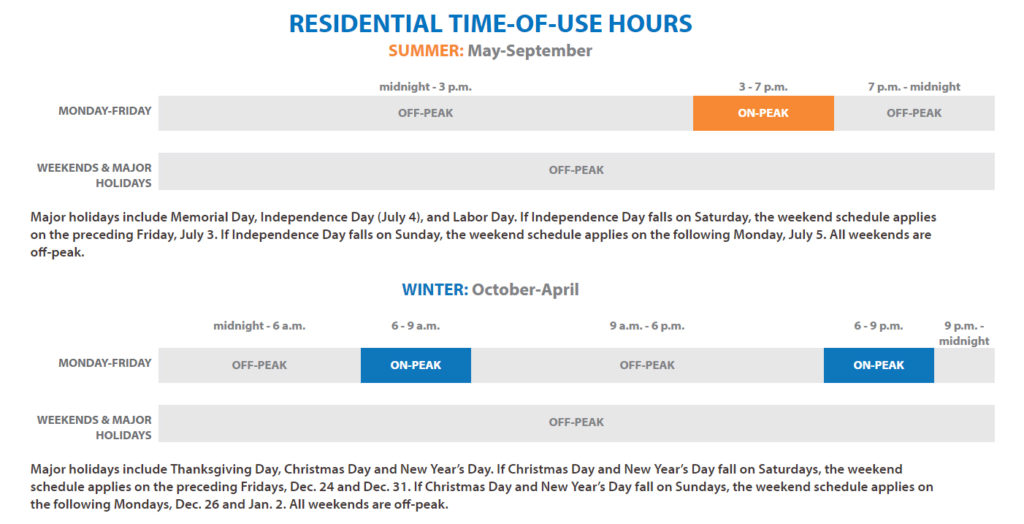Click the winter weekend OFF-PEAK bar
Viewport: 1024px width, 524px height.
pos(576,423)
